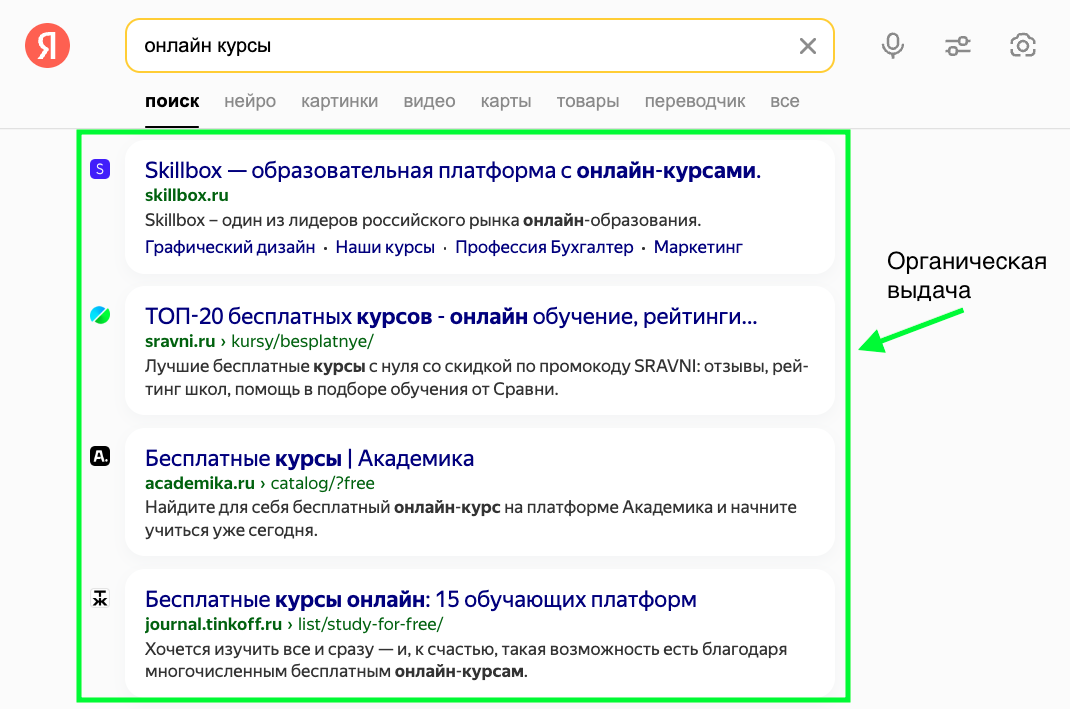Open 'Графический дизайн' sitelink
Image resolution: width=1070 pixels, height=709 pixels.
[230, 247]
